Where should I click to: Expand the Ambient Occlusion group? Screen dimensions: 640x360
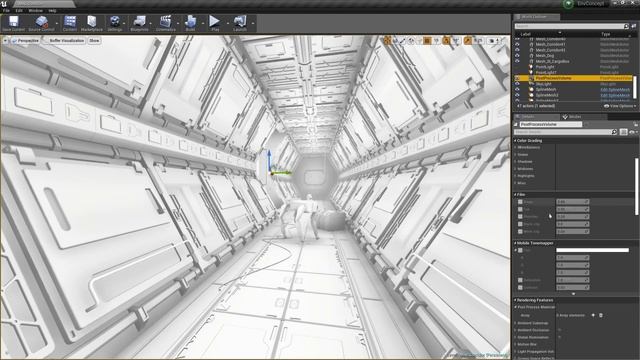pos(516,330)
